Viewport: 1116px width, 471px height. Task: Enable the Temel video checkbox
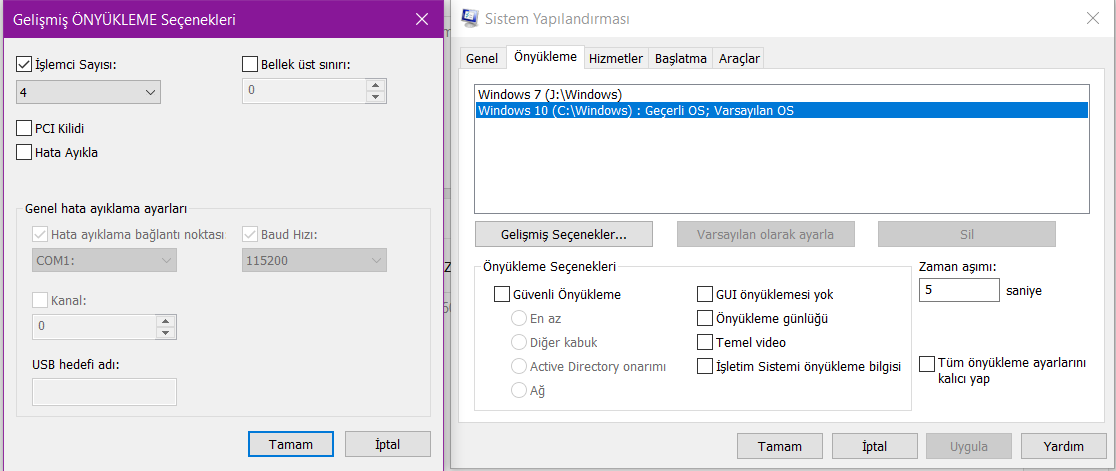point(704,343)
